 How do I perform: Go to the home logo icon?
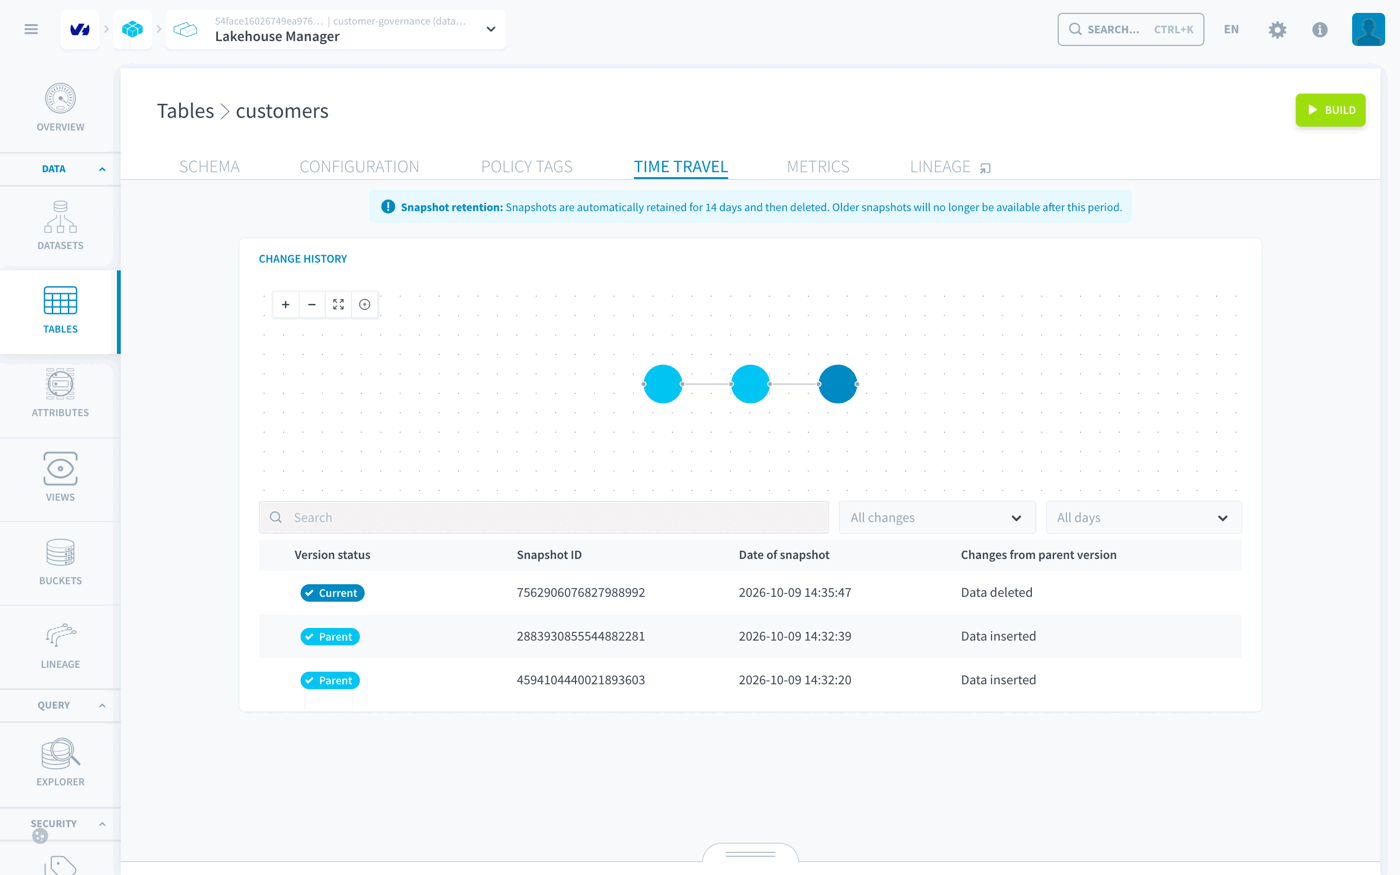coord(80,30)
